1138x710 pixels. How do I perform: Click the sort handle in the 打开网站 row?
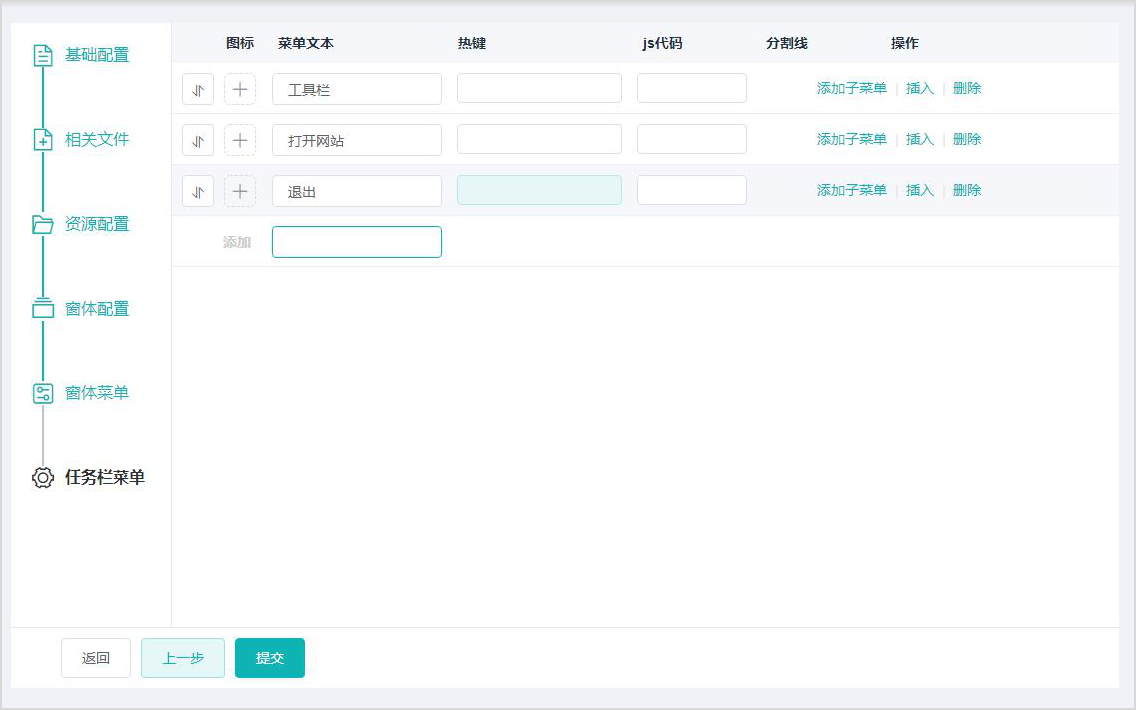pos(198,140)
